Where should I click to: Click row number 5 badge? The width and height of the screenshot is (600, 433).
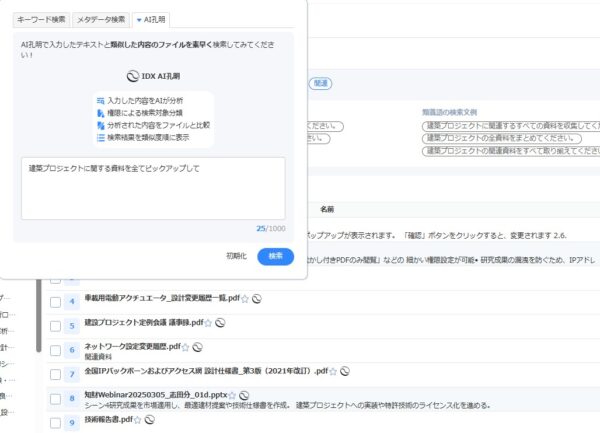tap(72, 326)
